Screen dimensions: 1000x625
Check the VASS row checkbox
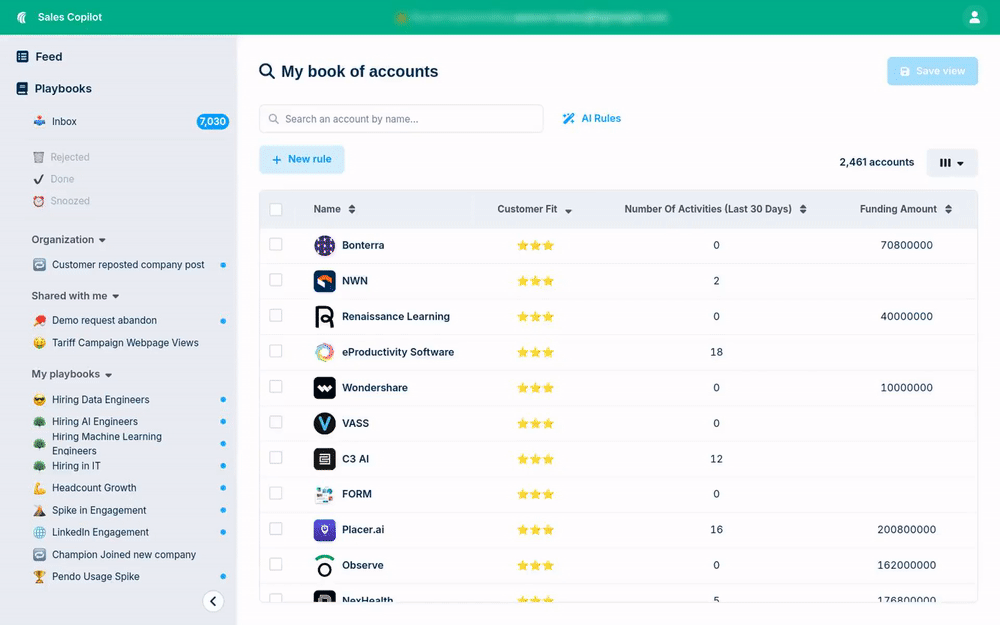coord(276,422)
